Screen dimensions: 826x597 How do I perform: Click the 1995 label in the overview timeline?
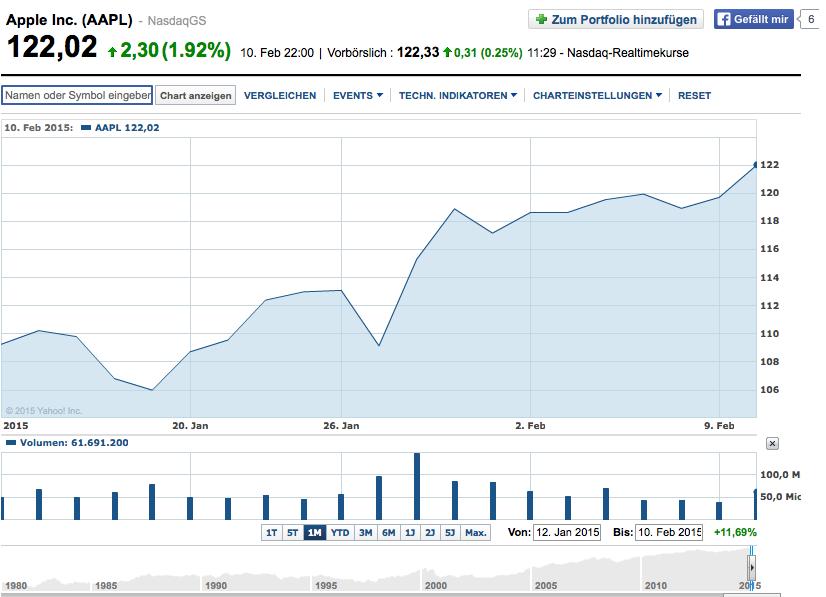326,585
